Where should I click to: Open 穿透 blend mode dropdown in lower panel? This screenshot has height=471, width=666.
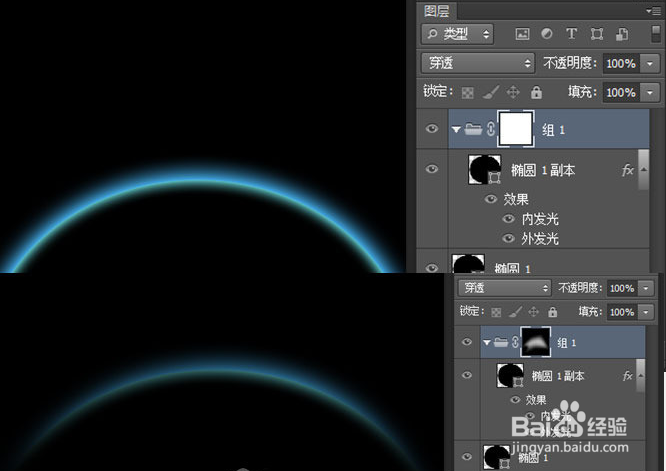(504, 288)
